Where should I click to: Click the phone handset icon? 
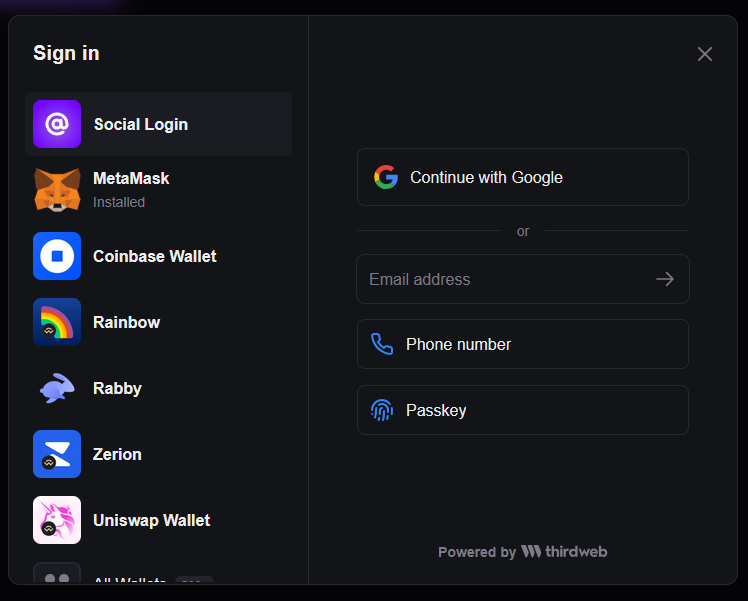[382, 344]
